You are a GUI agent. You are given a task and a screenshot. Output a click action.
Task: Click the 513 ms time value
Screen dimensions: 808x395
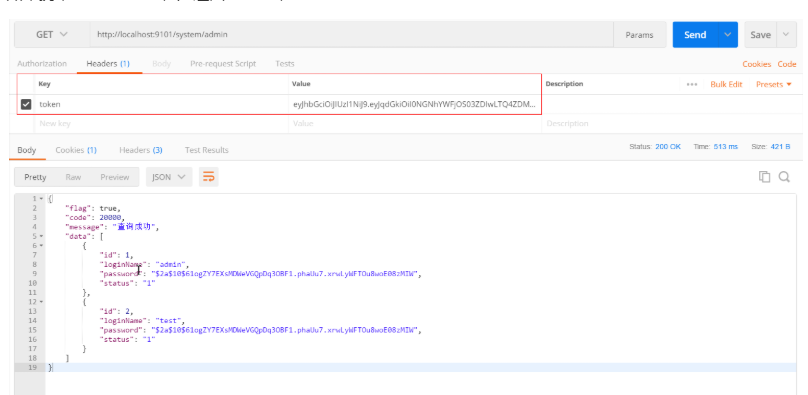pos(726,147)
